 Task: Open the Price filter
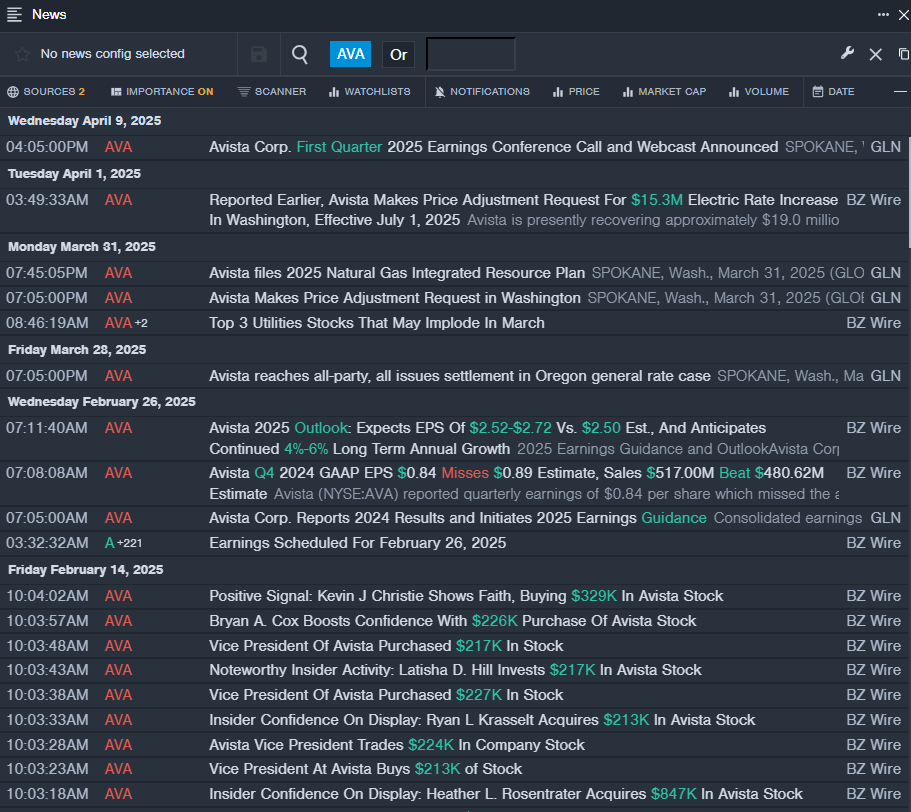576,92
